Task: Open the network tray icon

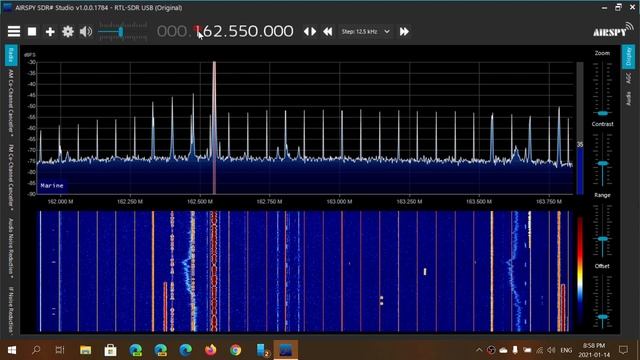Action: click(x=540, y=350)
